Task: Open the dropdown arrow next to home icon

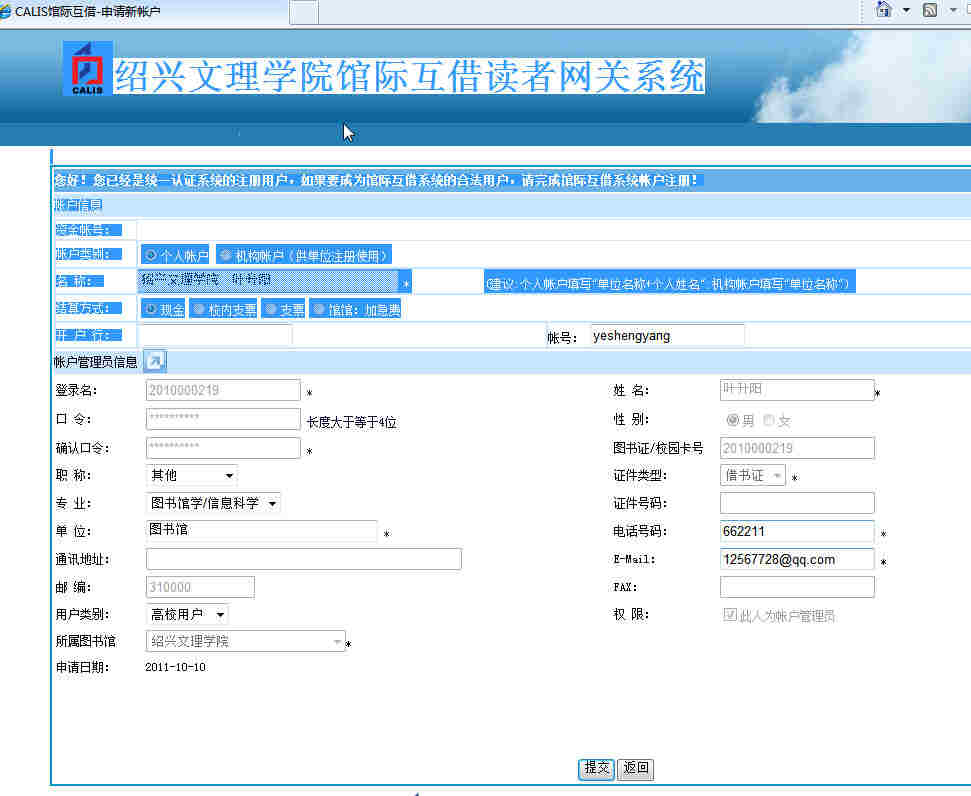Action: (906, 10)
